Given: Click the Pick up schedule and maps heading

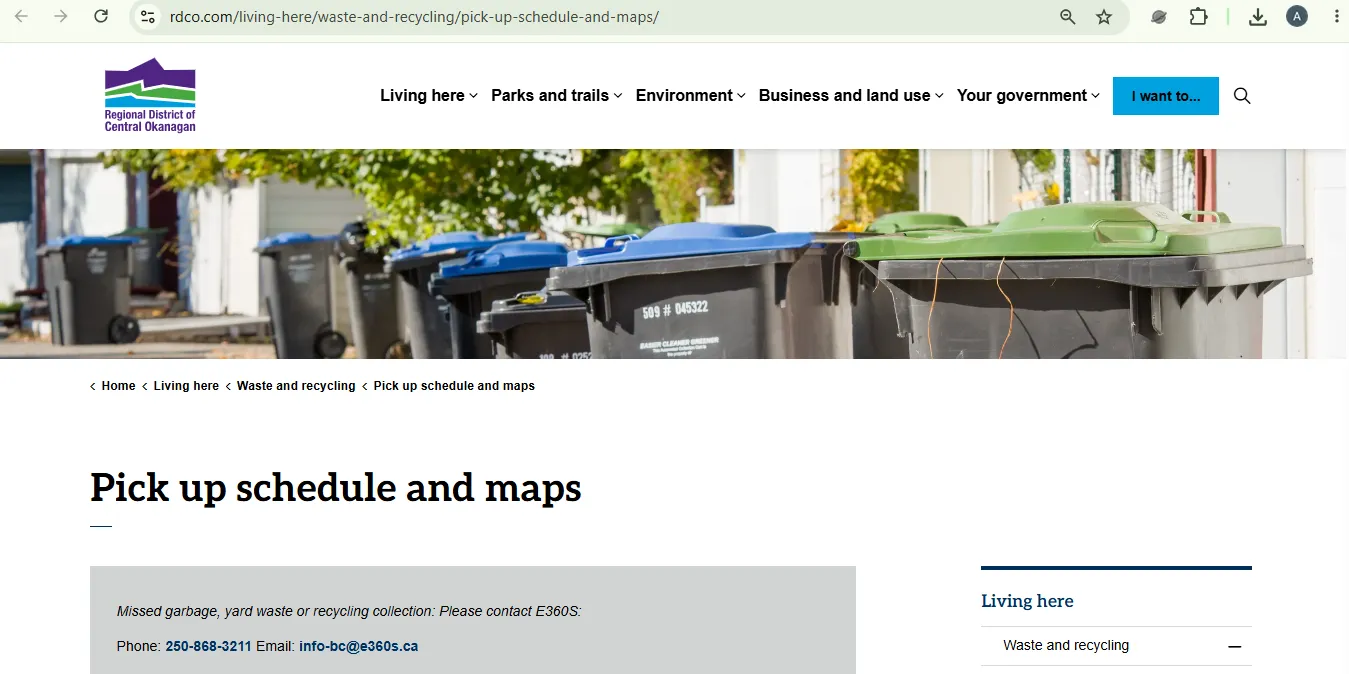Looking at the screenshot, I should (336, 488).
